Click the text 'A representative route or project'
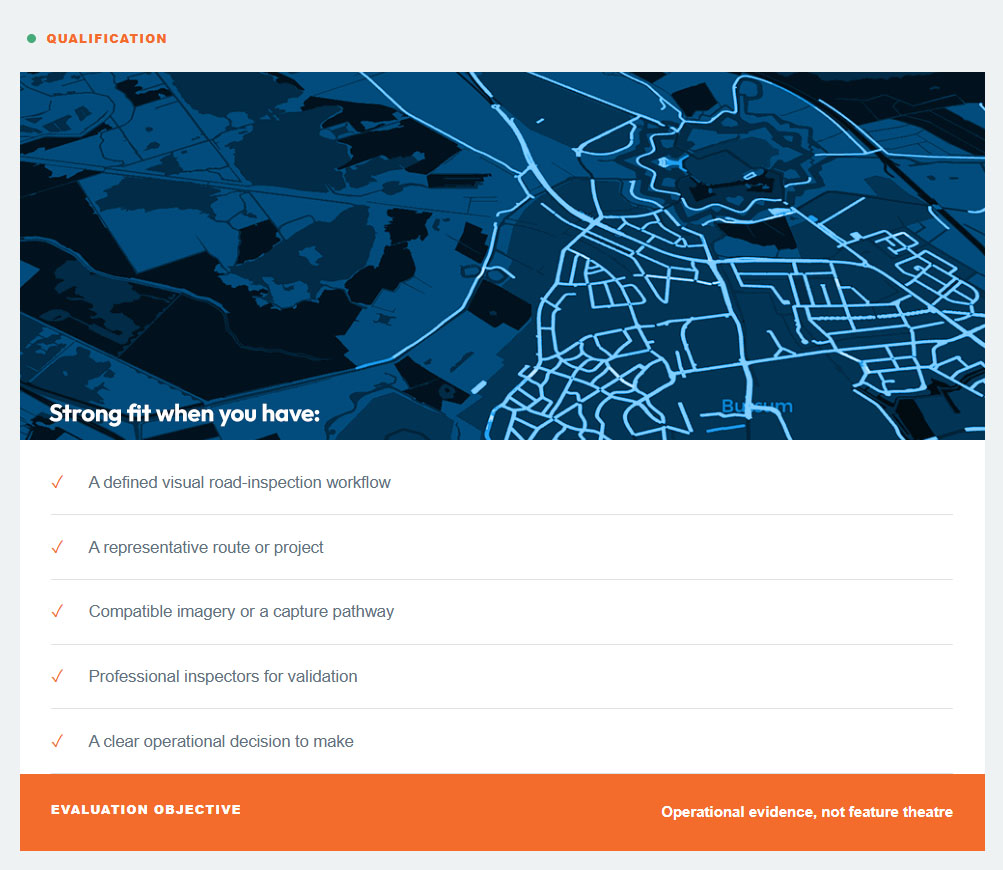Viewport: 1003px width, 870px height. click(x=206, y=548)
